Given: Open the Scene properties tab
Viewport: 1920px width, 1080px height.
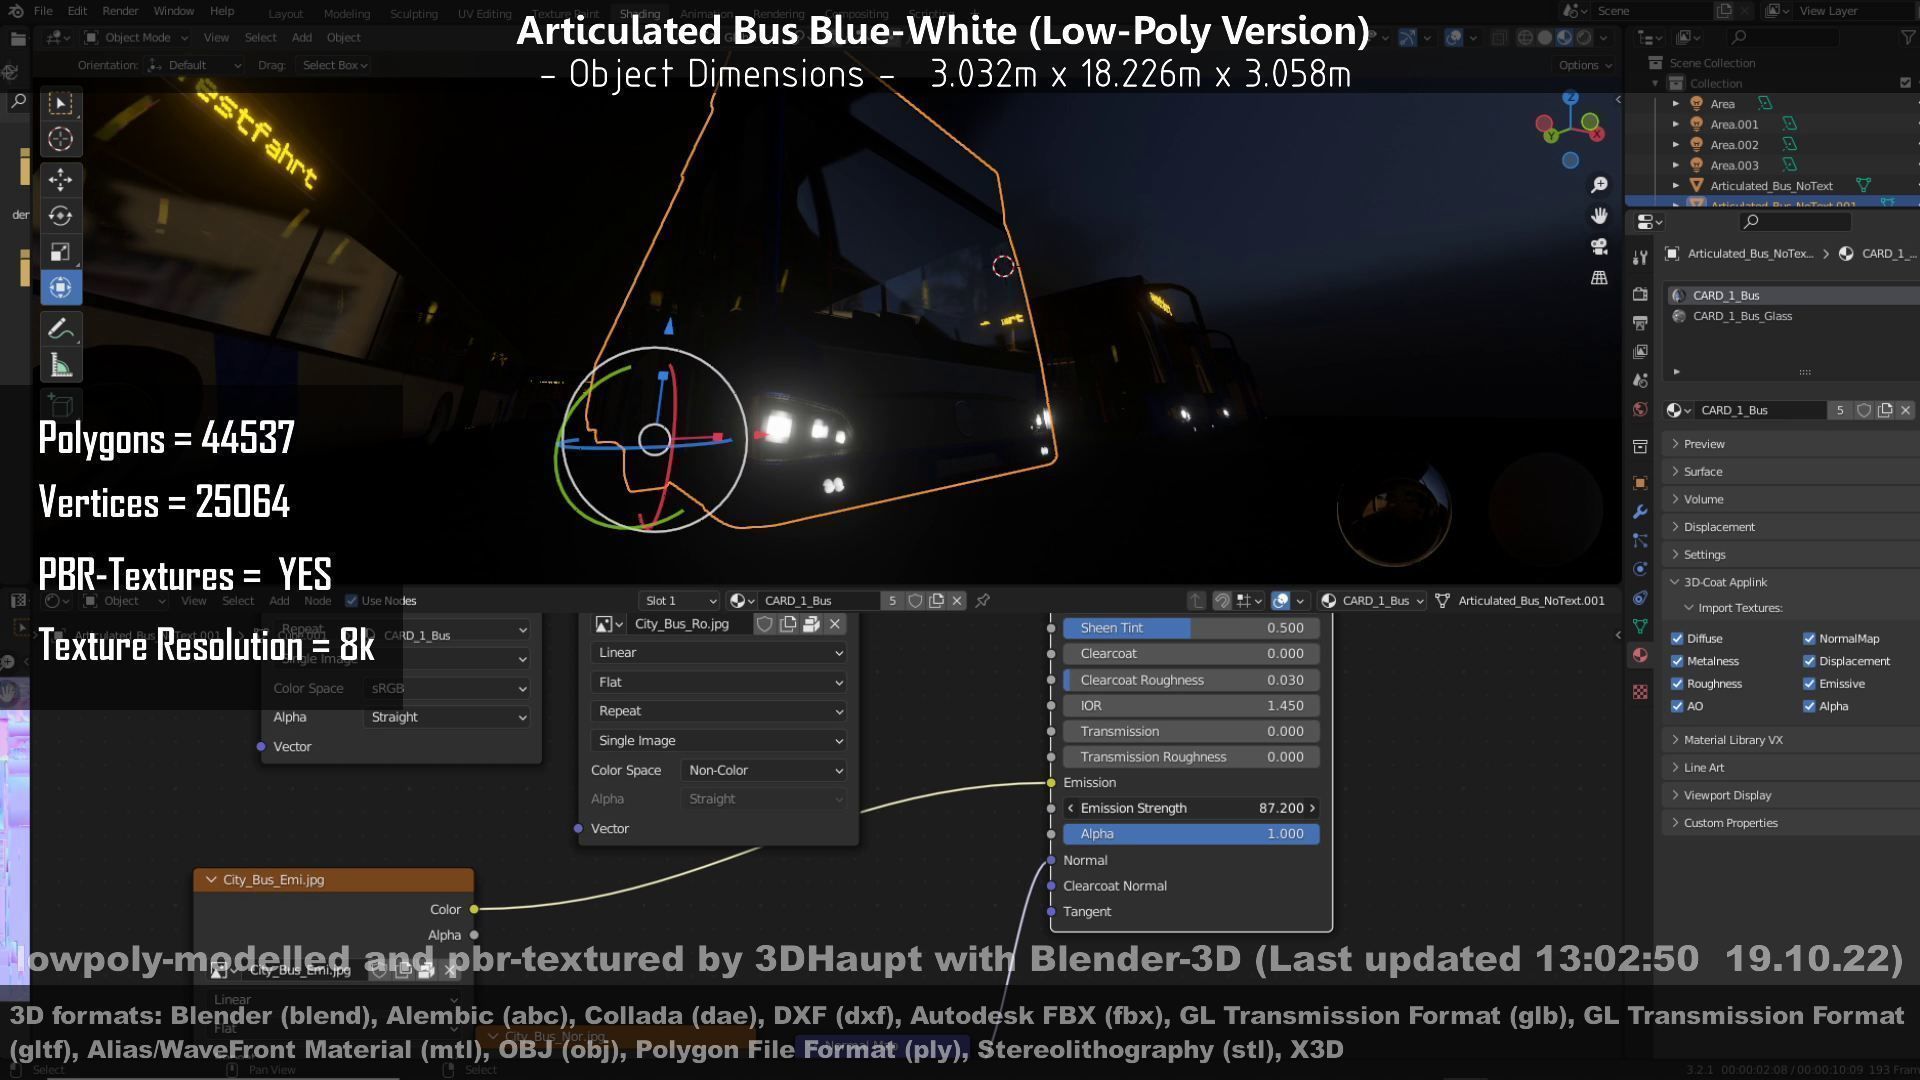Looking at the screenshot, I should tap(1640, 381).
